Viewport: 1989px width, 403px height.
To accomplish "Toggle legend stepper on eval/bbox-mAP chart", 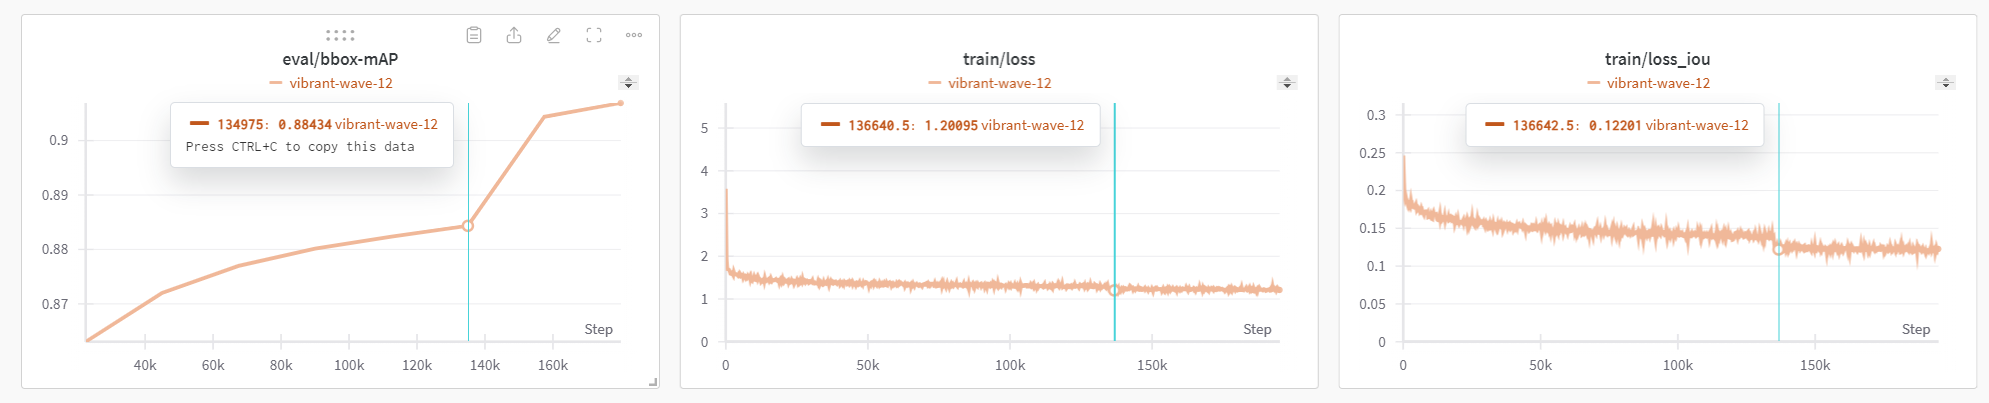I will [x=628, y=83].
